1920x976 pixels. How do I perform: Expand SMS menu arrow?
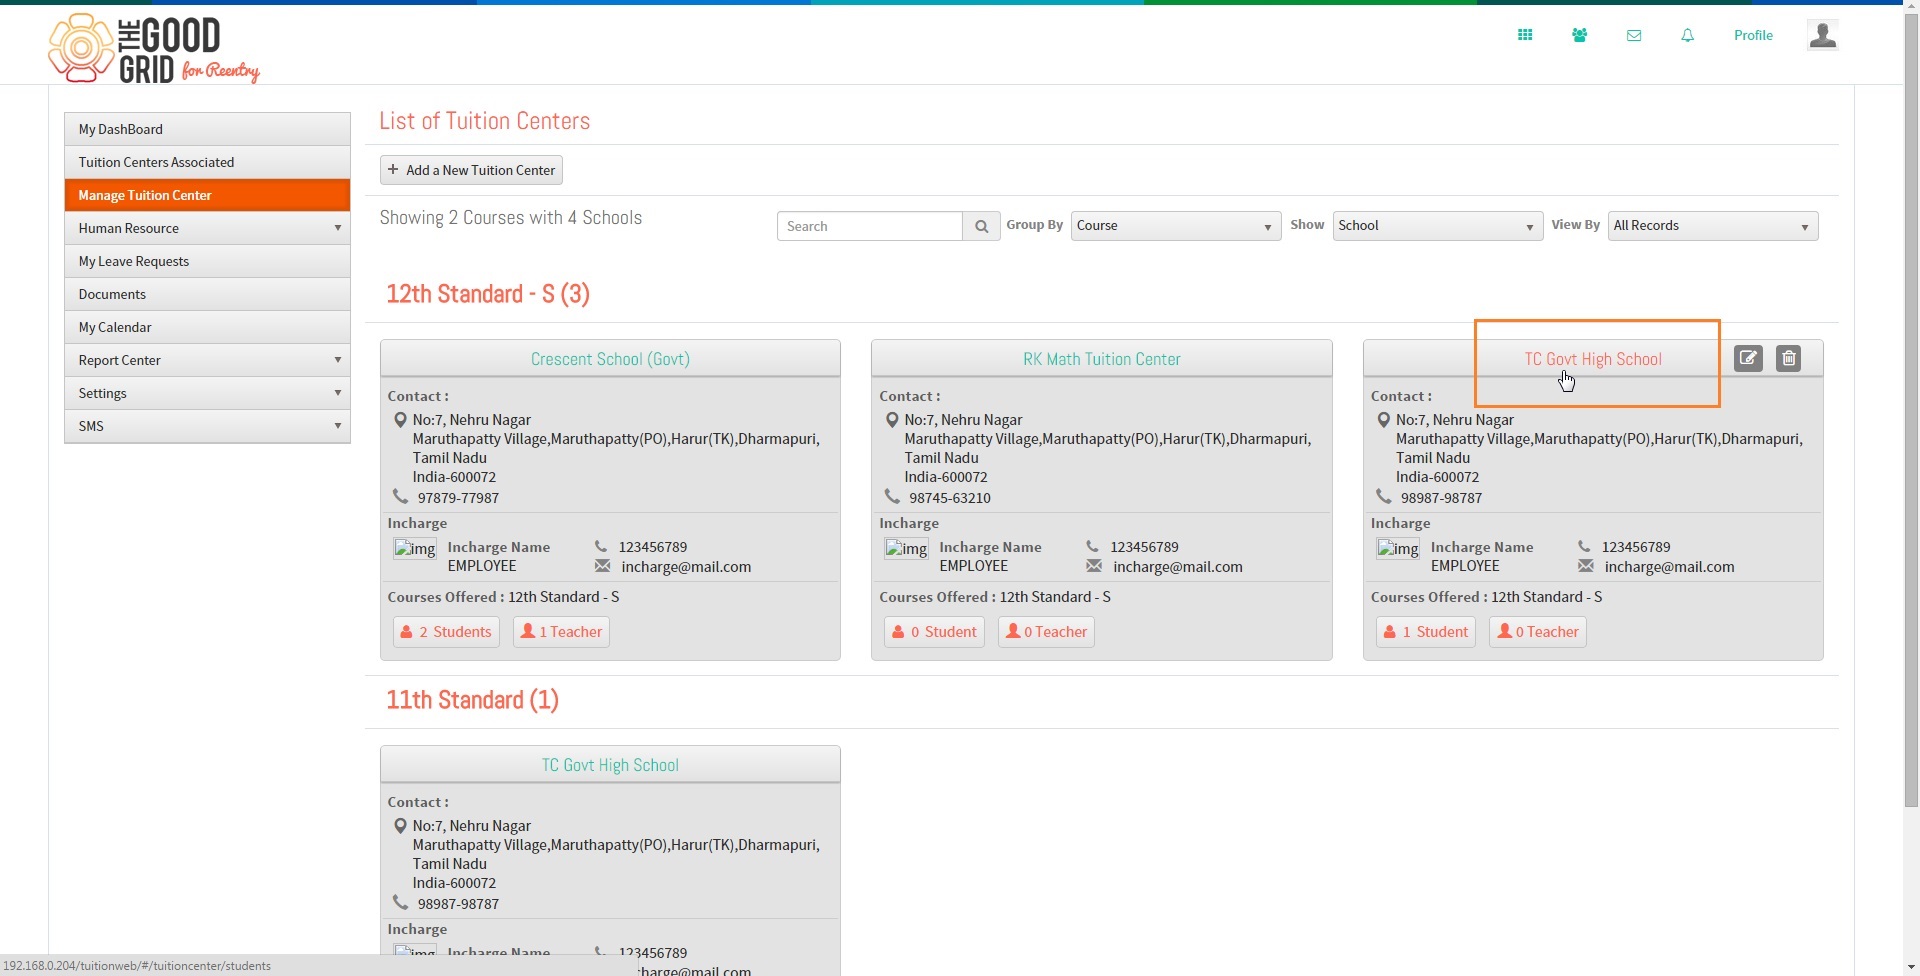[338, 426]
